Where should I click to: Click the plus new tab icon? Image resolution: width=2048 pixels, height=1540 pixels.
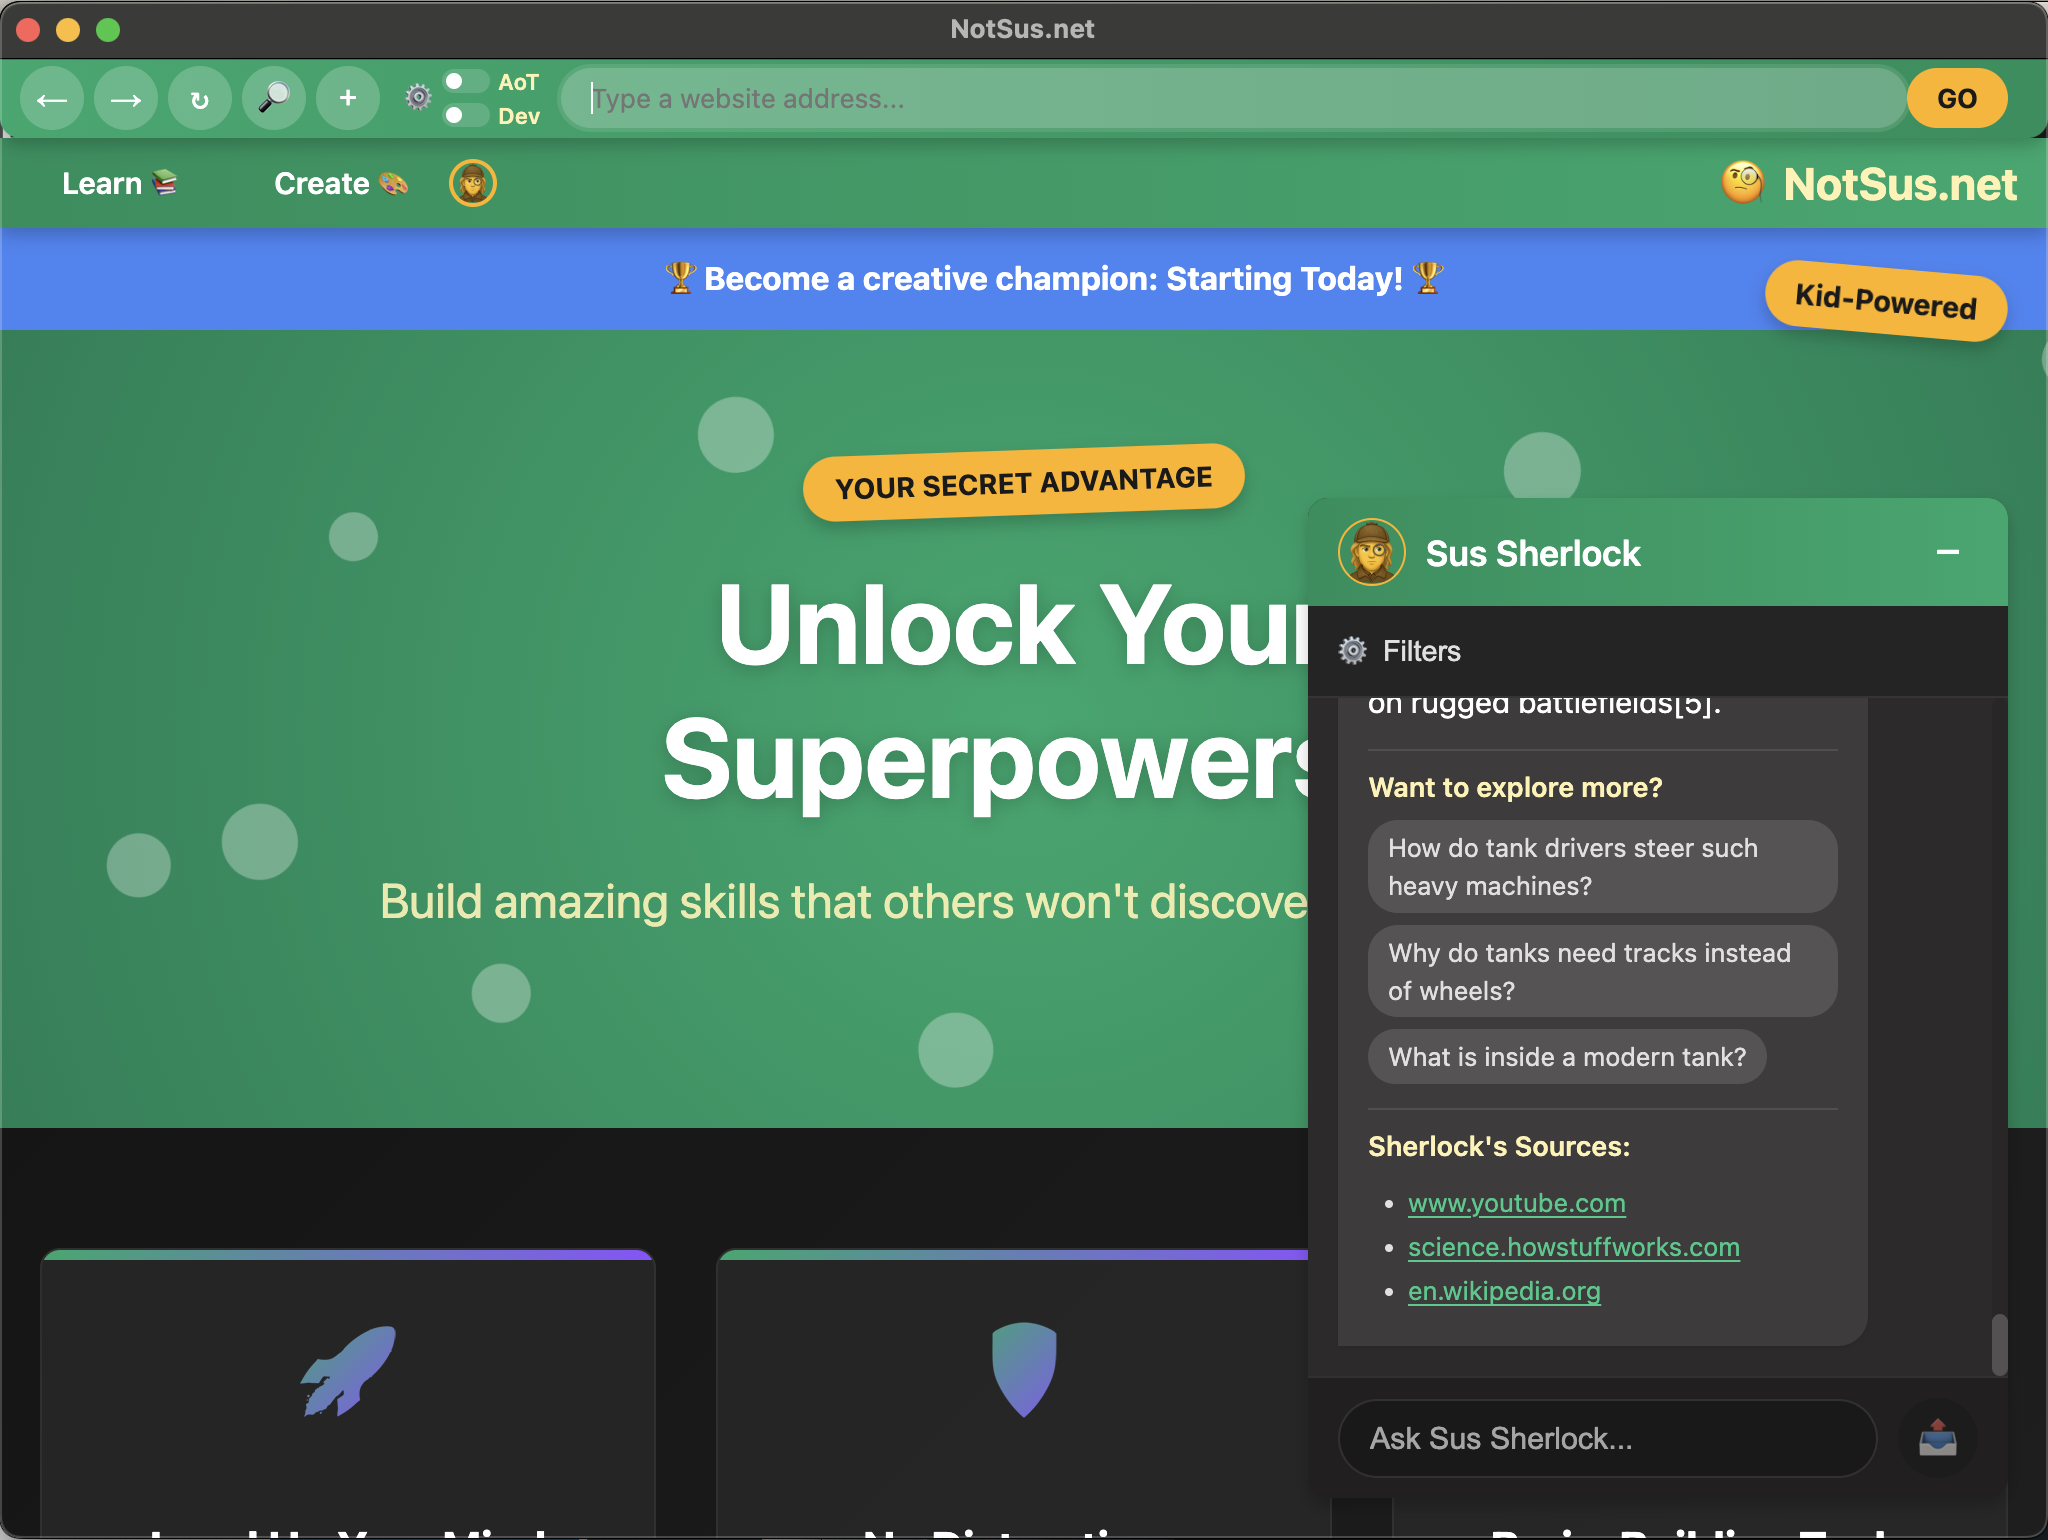pos(347,99)
